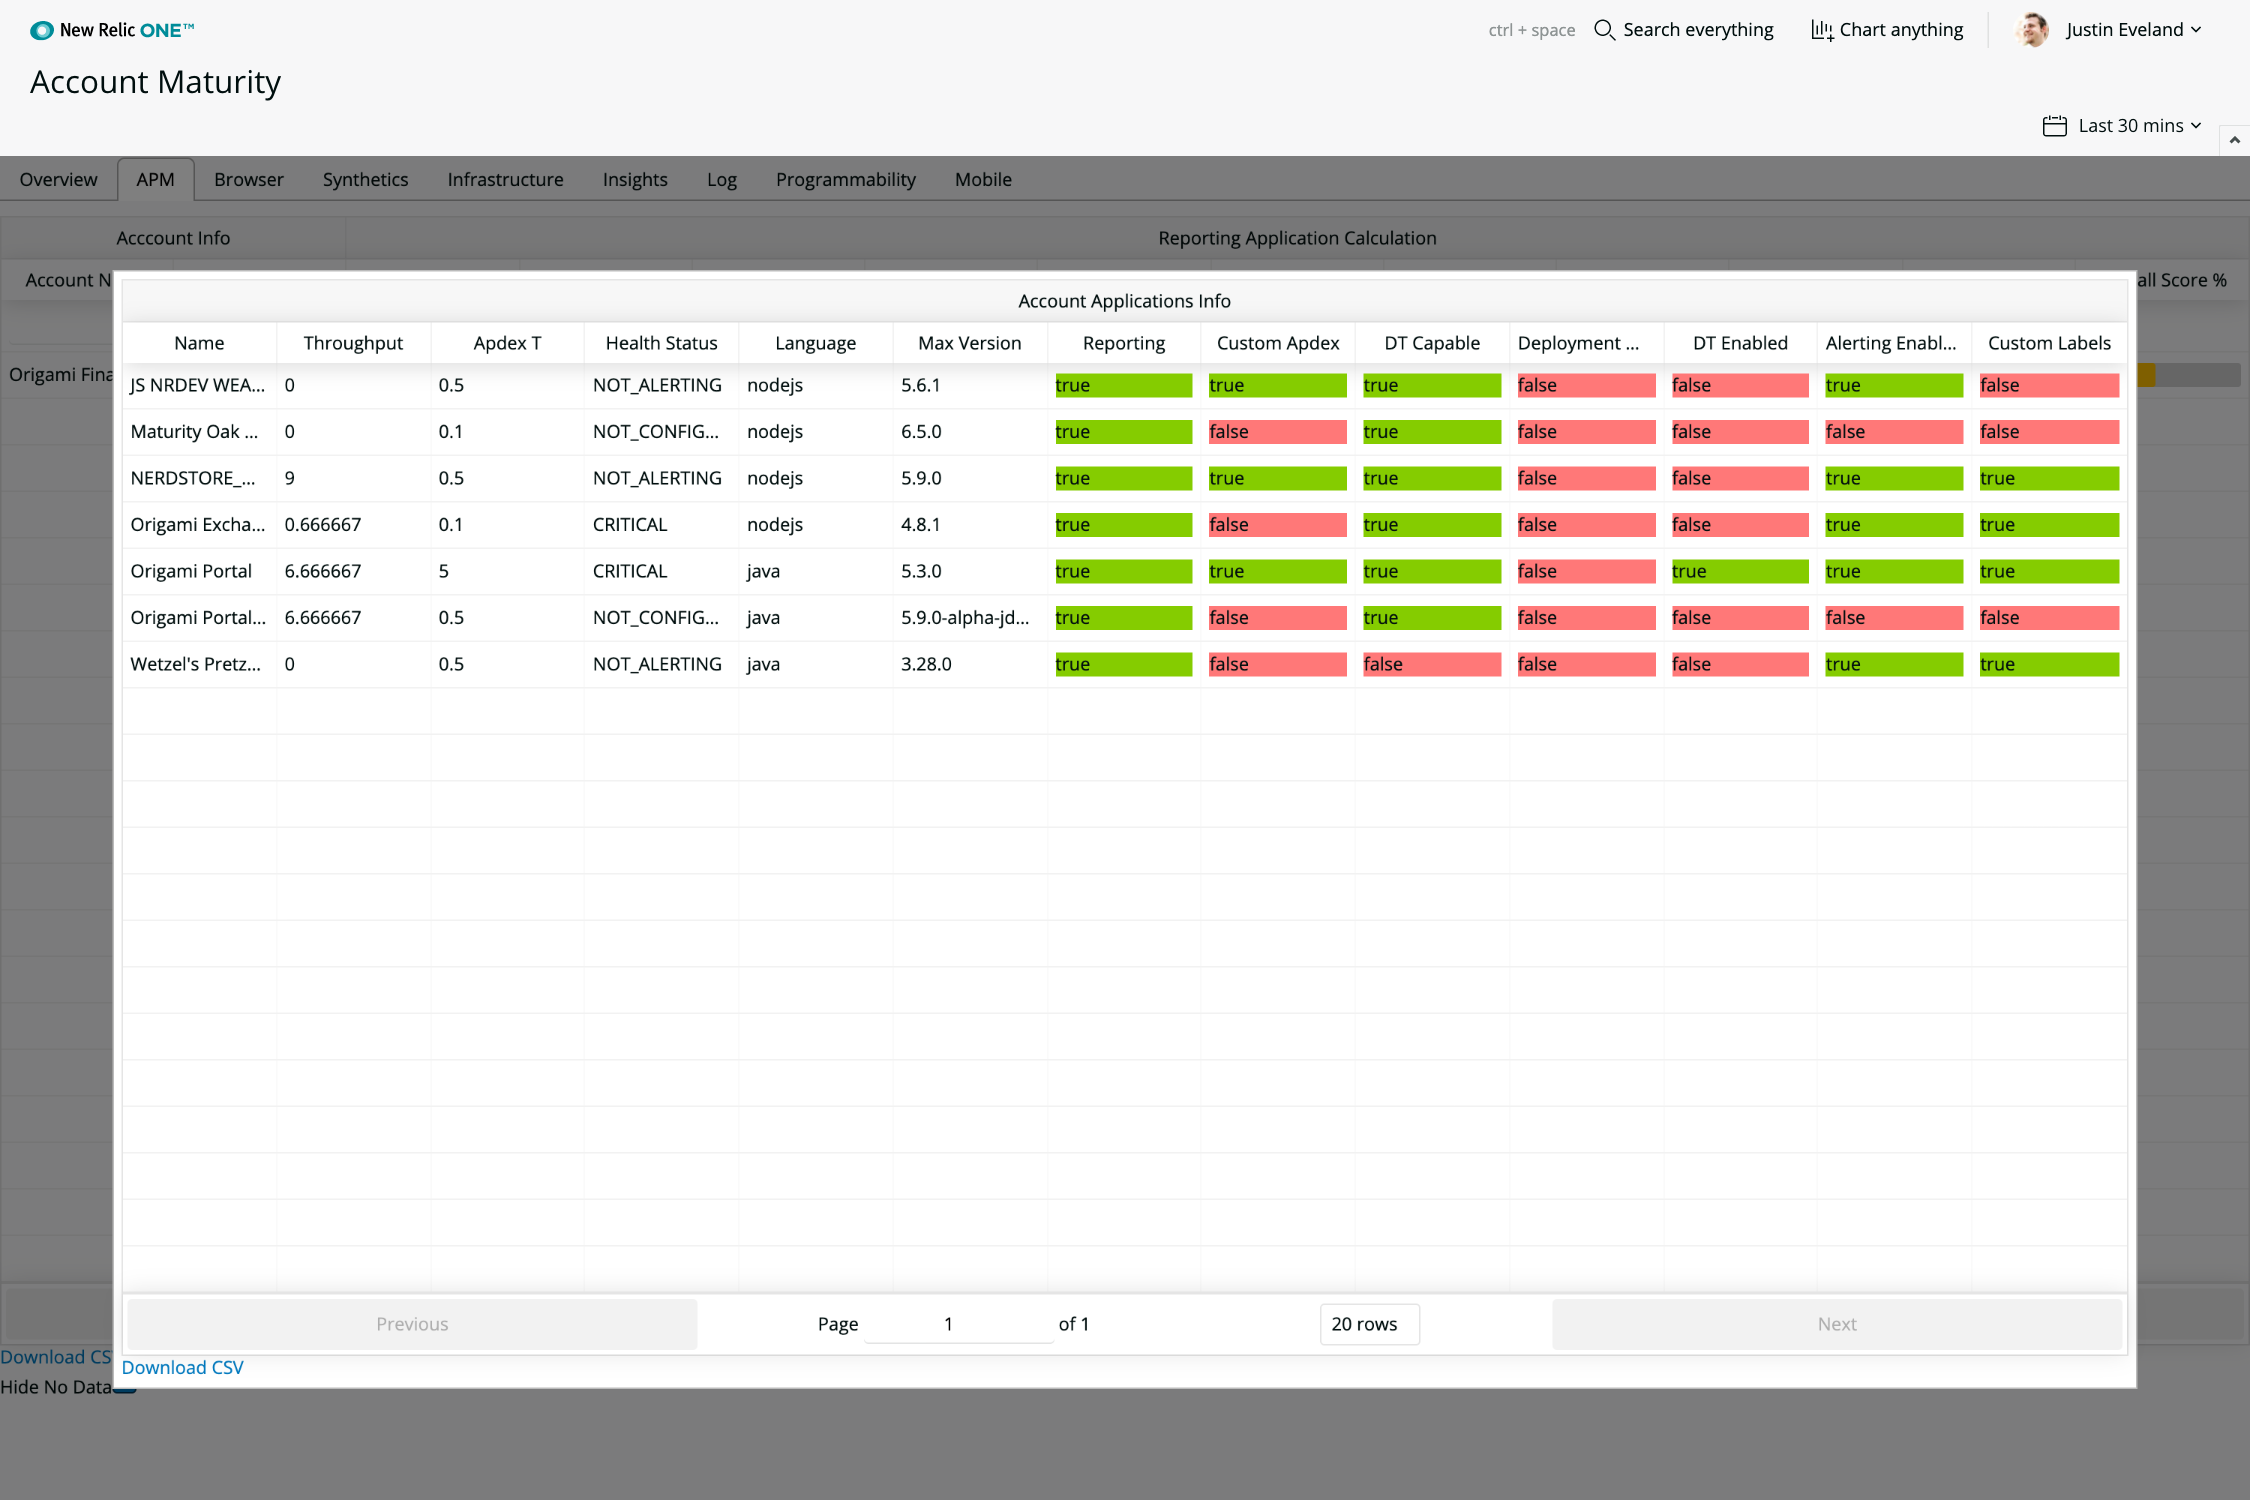Open the Last 30 mins time picker
The width and height of the screenshot is (2250, 1500).
click(x=2130, y=126)
